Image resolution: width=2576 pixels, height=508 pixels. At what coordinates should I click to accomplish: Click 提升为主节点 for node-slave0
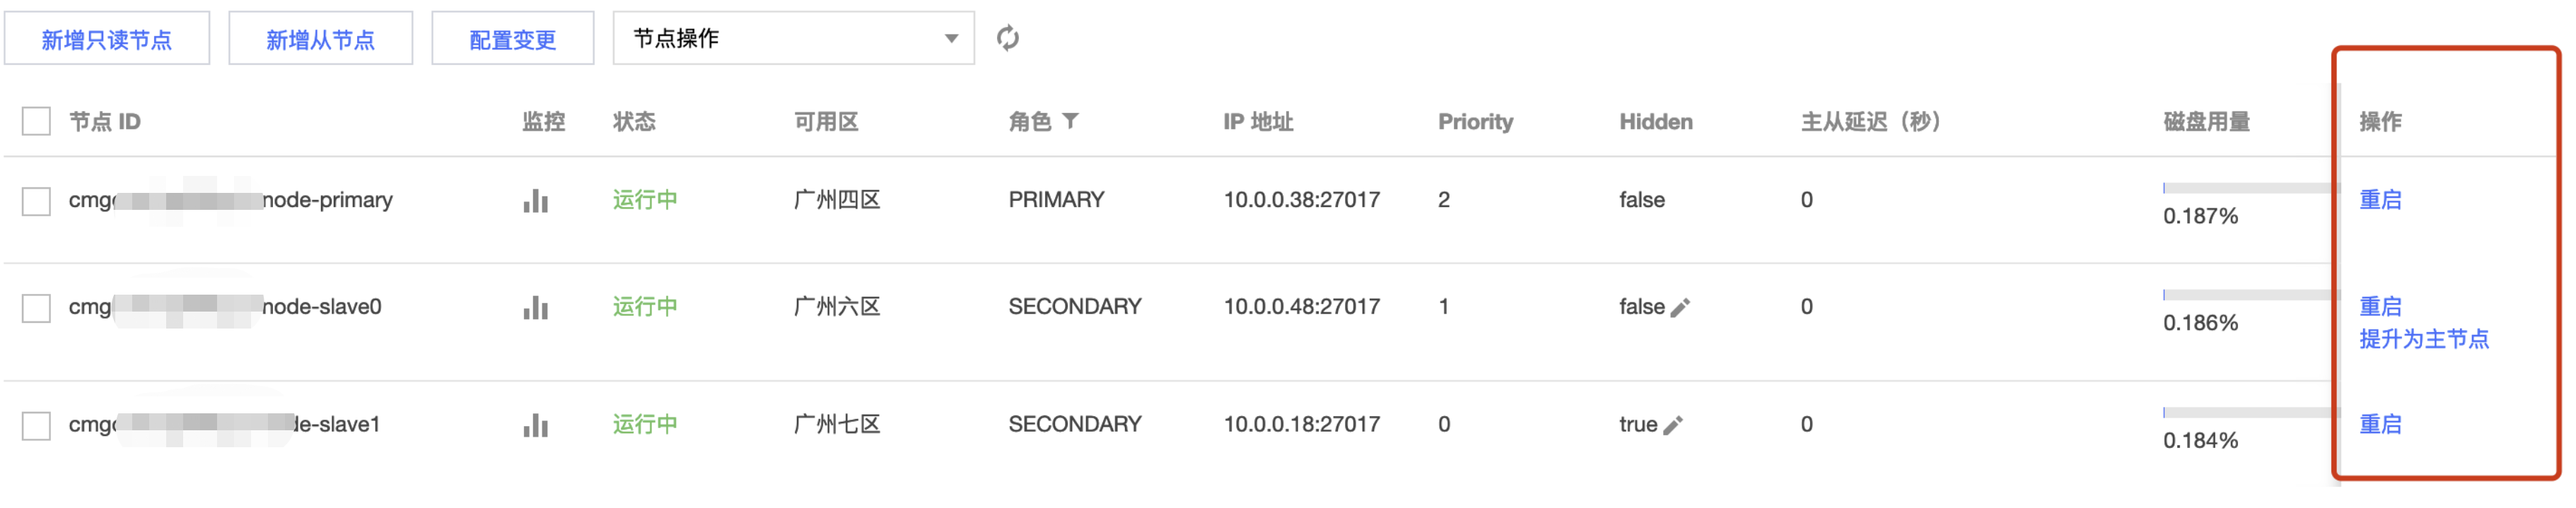tap(2424, 339)
